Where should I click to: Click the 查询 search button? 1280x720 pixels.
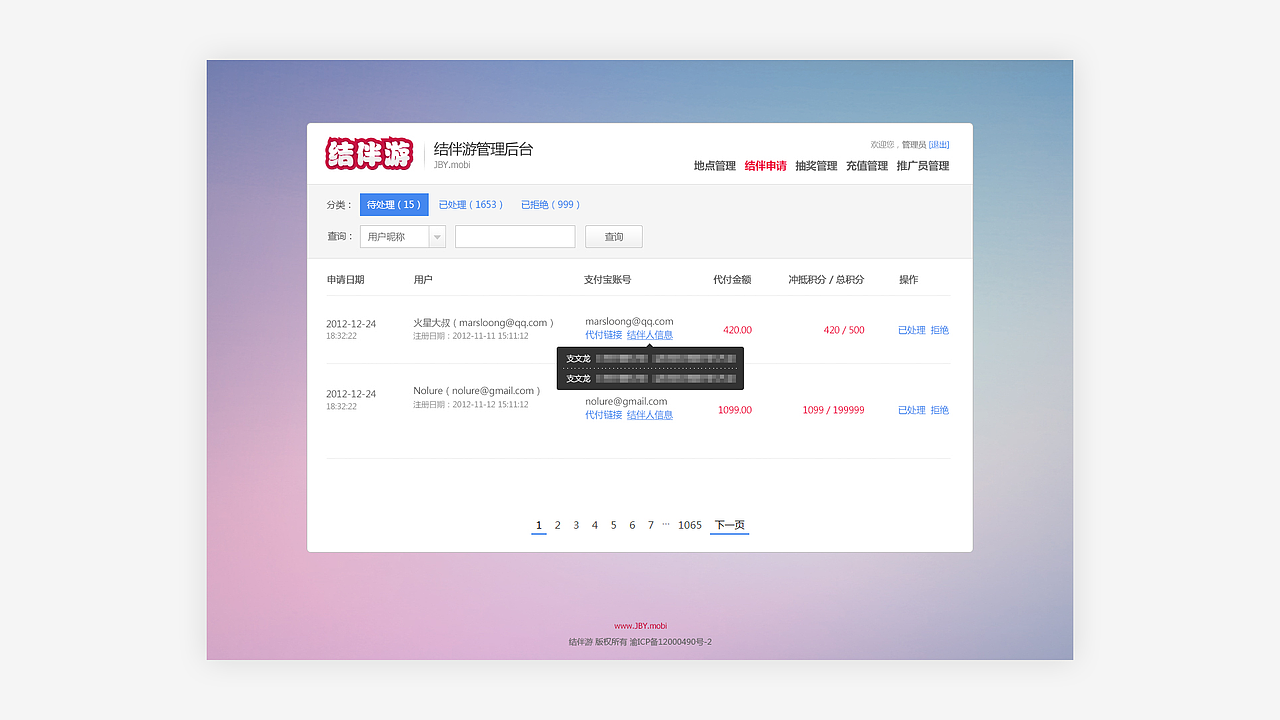613,236
